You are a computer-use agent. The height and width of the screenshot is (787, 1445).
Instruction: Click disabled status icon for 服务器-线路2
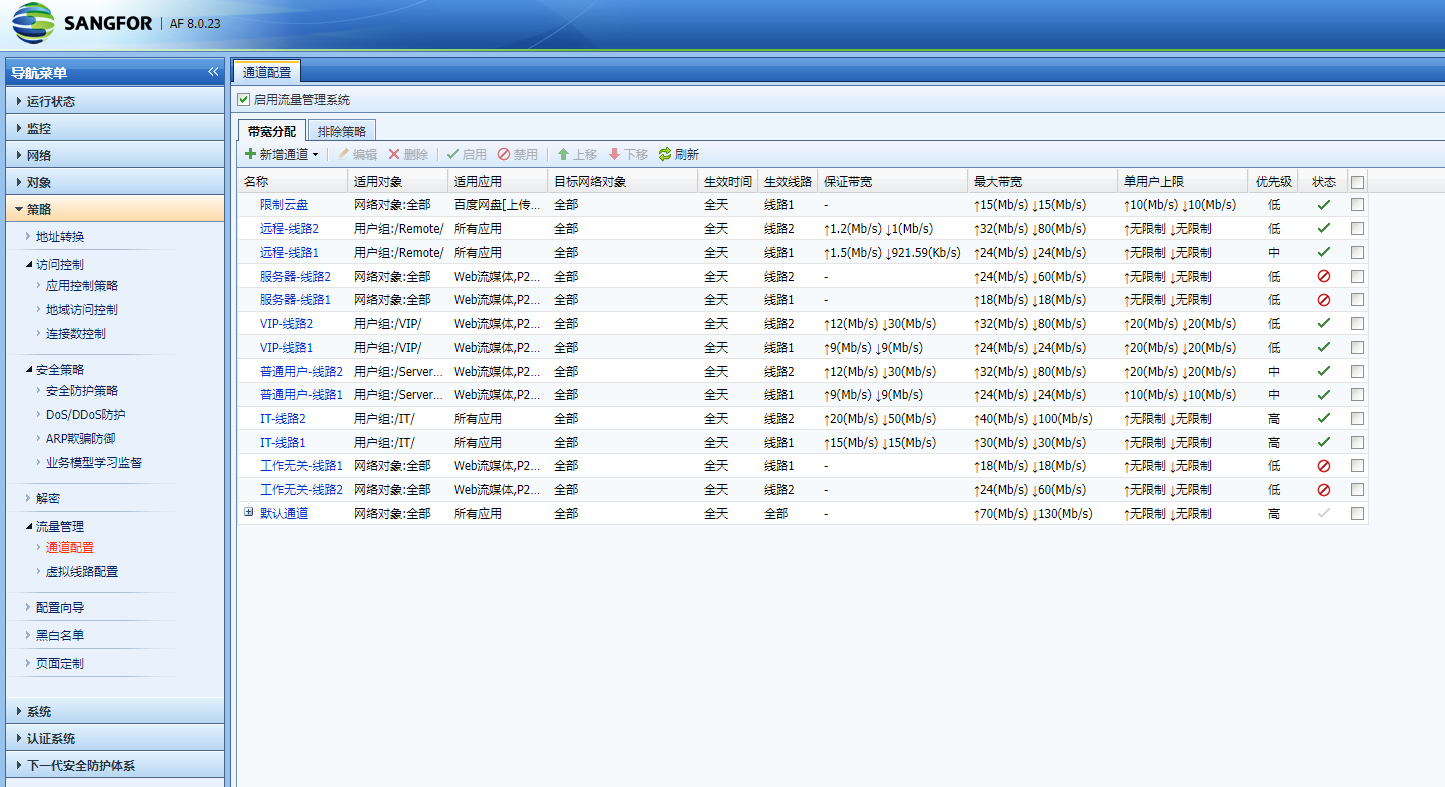(x=1323, y=276)
